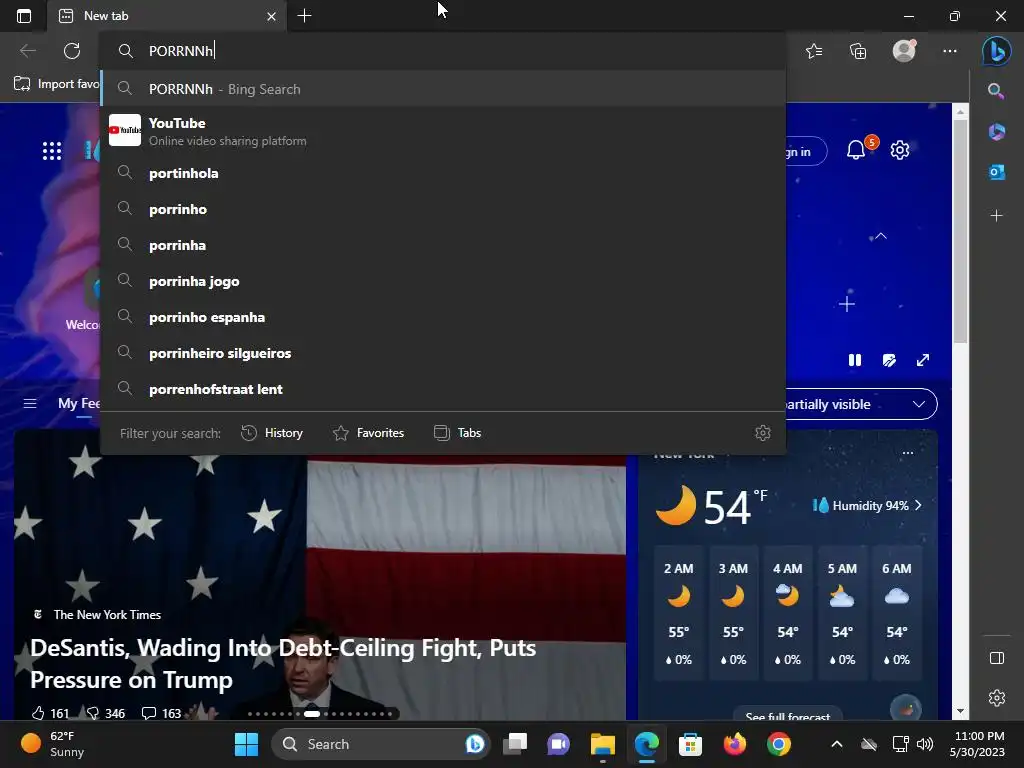
Task: Open the tab actions menu icon
Action: pos(24,16)
